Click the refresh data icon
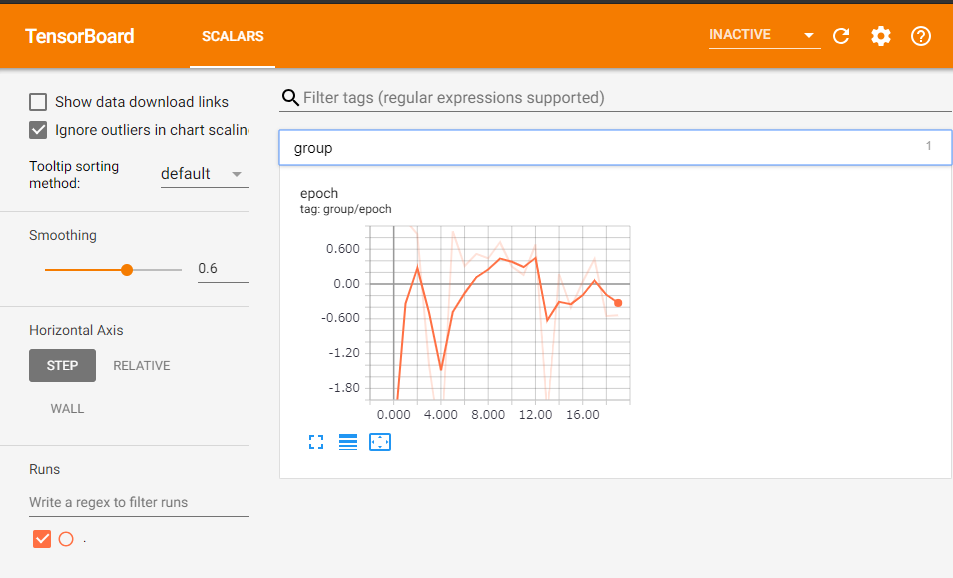The height and width of the screenshot is (578, 953). pyautogui.click(x=840, y=36)
